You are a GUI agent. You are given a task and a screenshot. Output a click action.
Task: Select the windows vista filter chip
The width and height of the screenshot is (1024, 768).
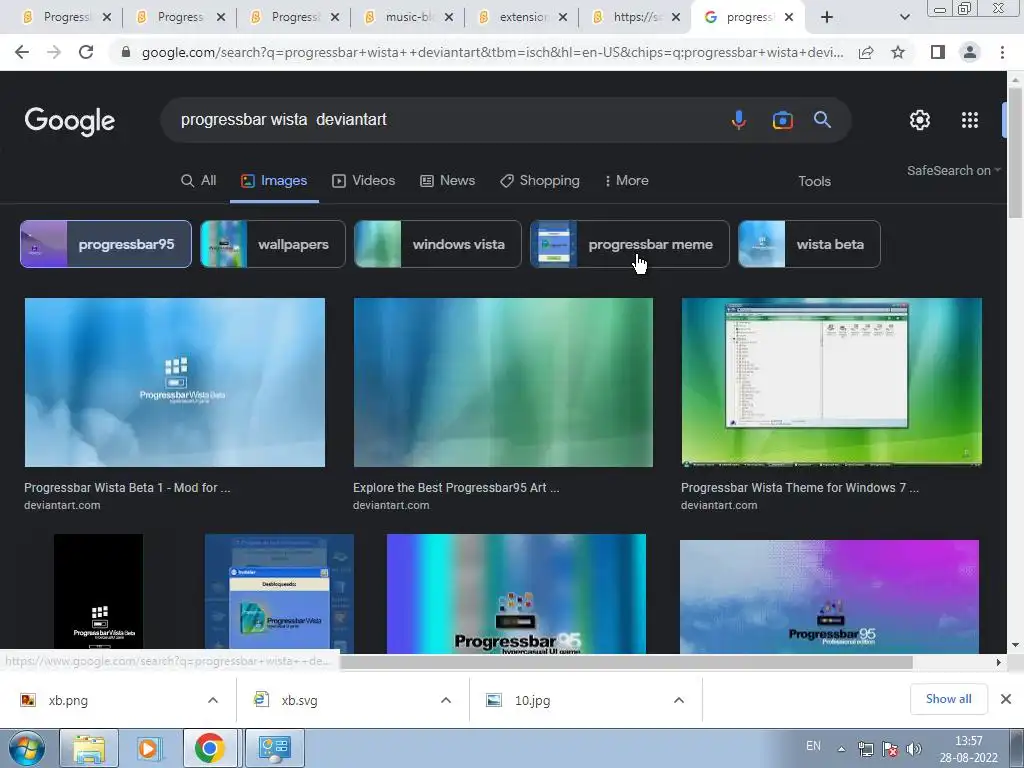click(438, 244)
